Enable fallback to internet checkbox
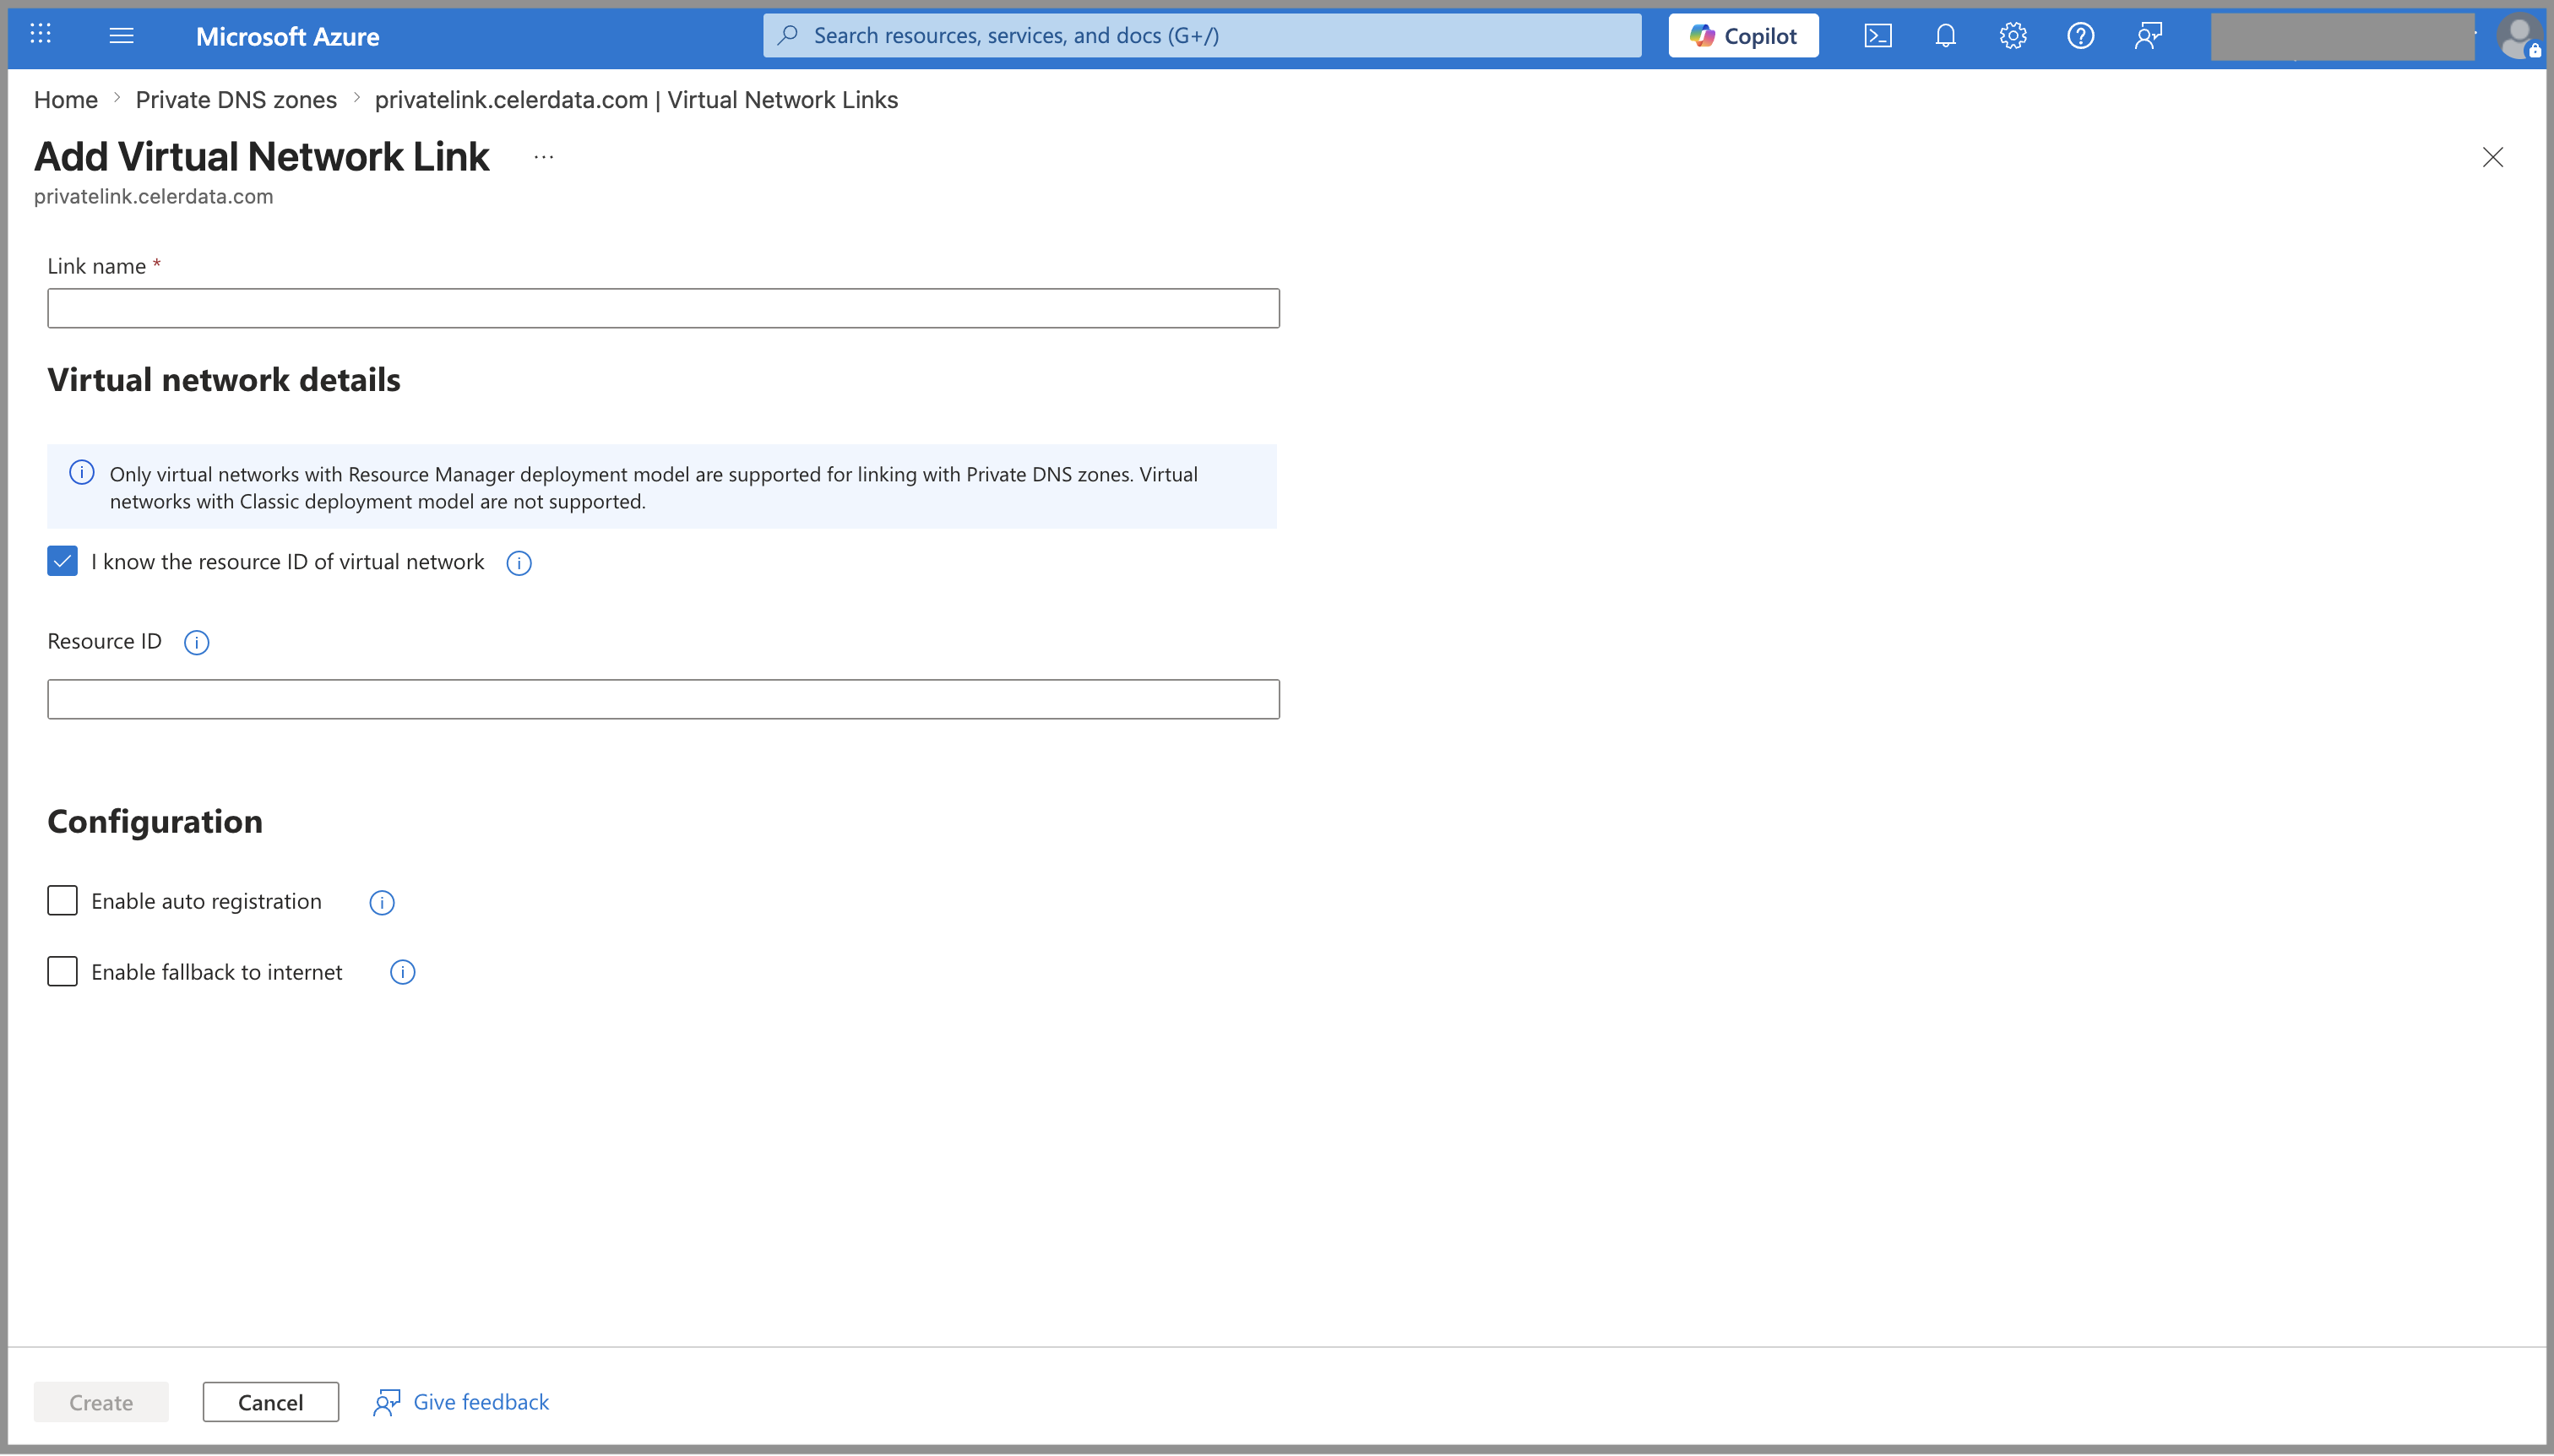This screenshot has width=2554, height=1456. point(62,971)
